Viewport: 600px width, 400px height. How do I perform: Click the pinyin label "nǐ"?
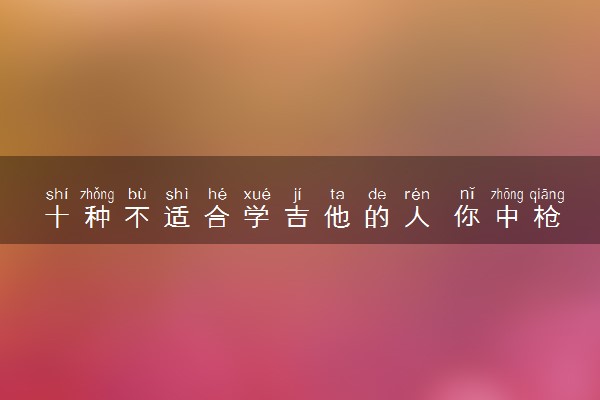coord(467,194)
